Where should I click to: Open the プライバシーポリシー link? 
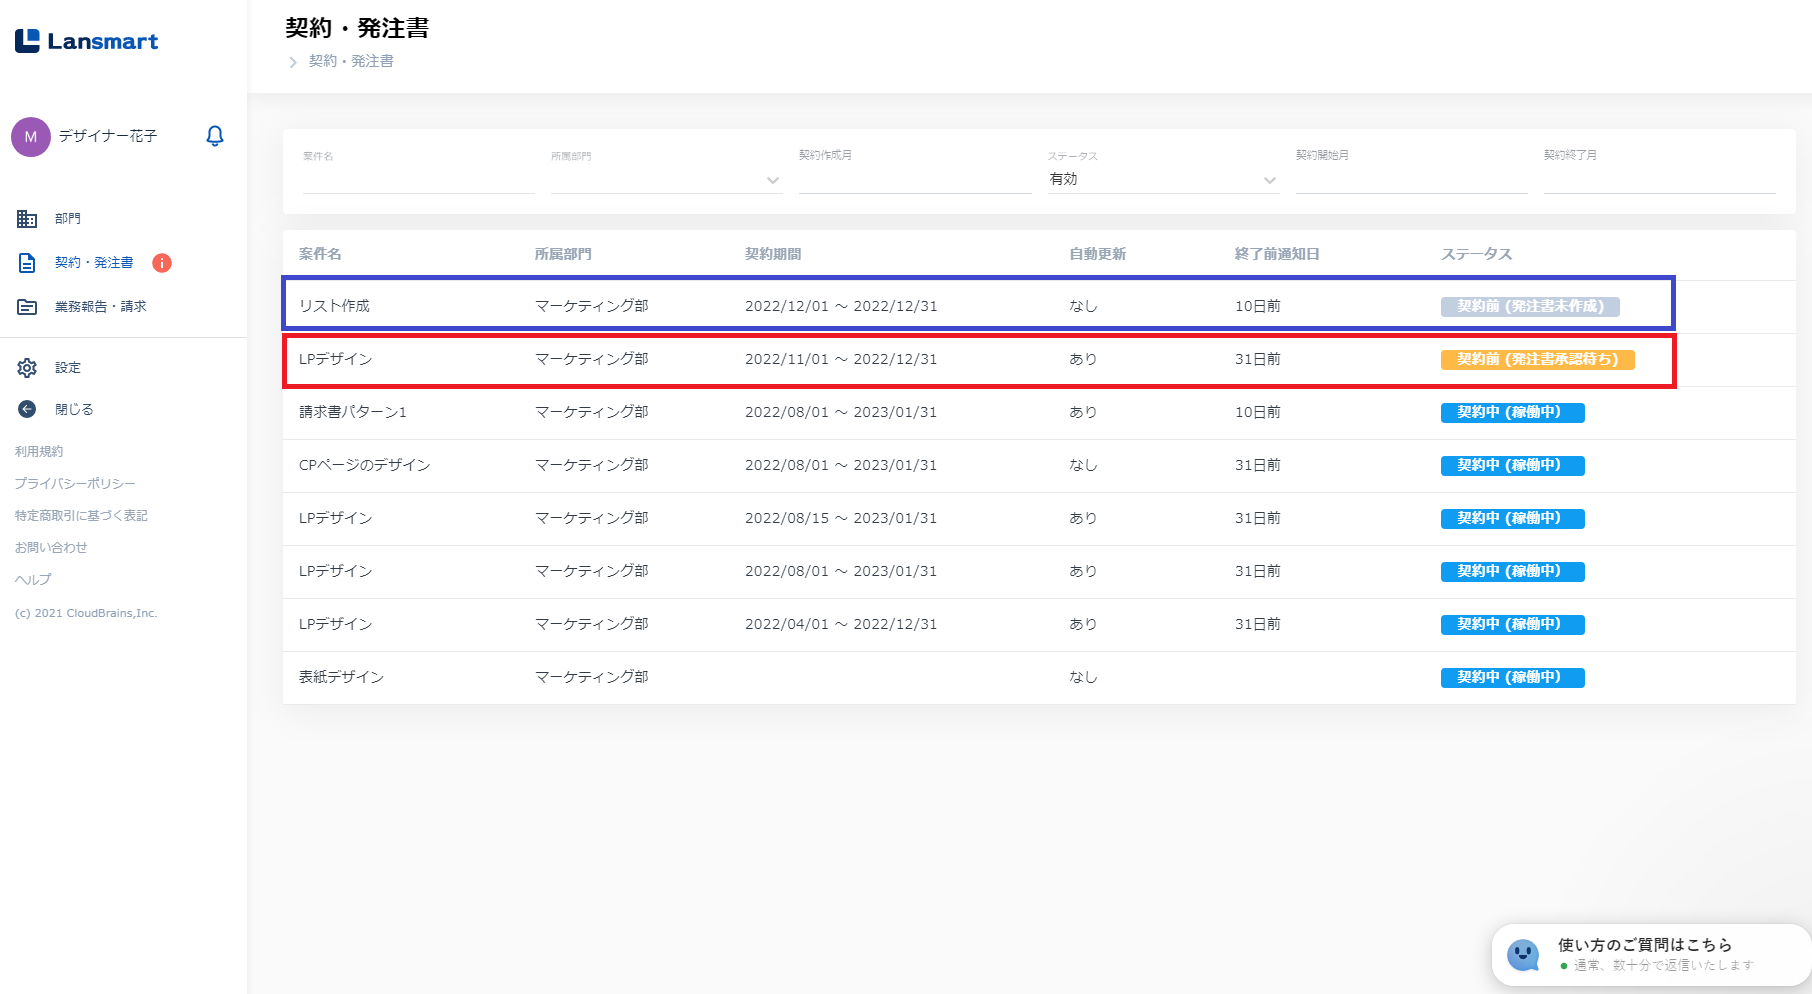pyautogui.click(x=75, y=484)
